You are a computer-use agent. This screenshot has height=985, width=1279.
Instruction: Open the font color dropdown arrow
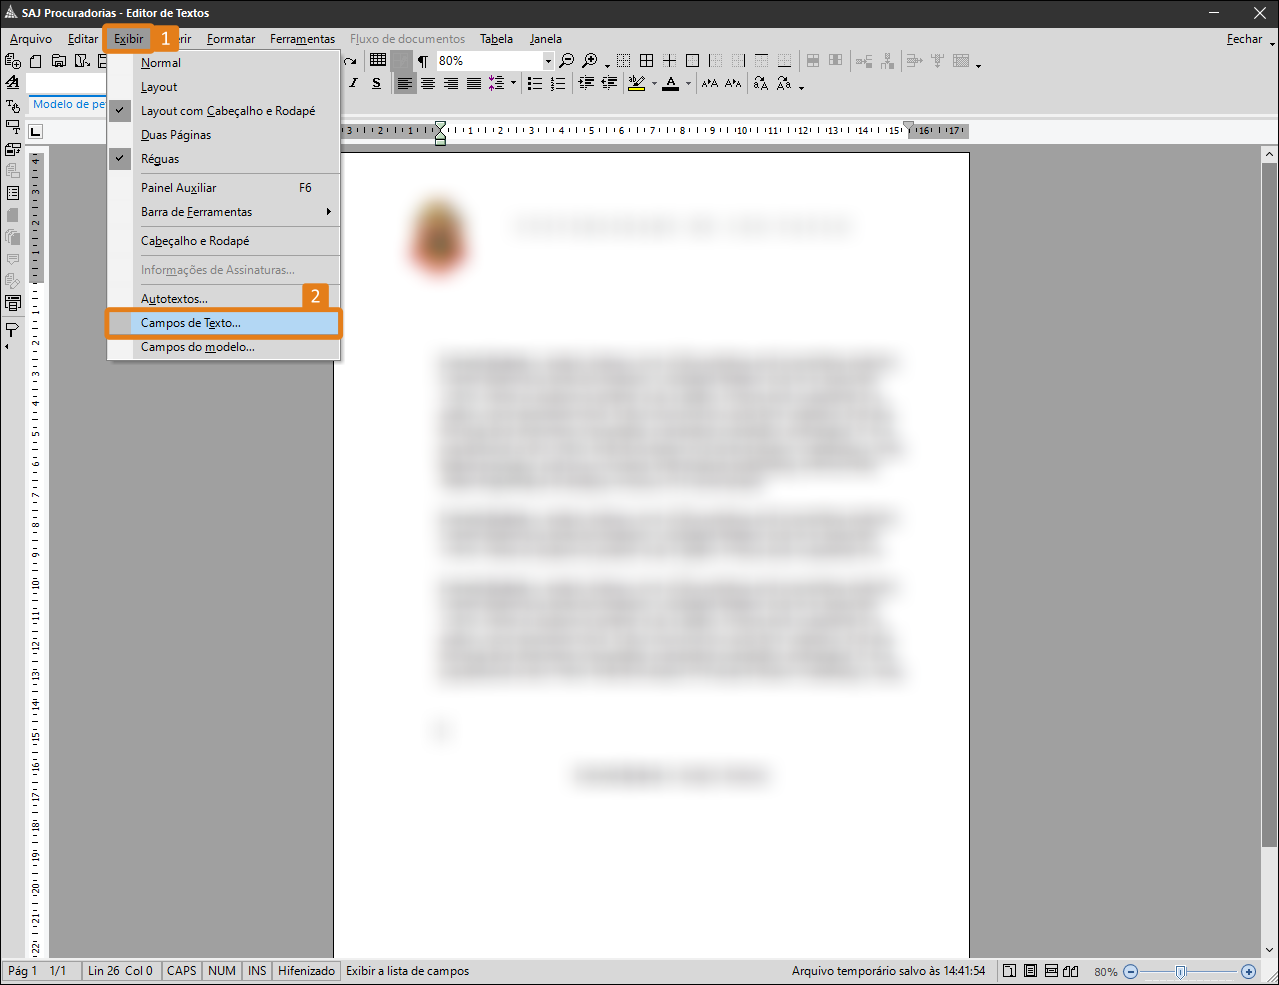pos(688,84)
